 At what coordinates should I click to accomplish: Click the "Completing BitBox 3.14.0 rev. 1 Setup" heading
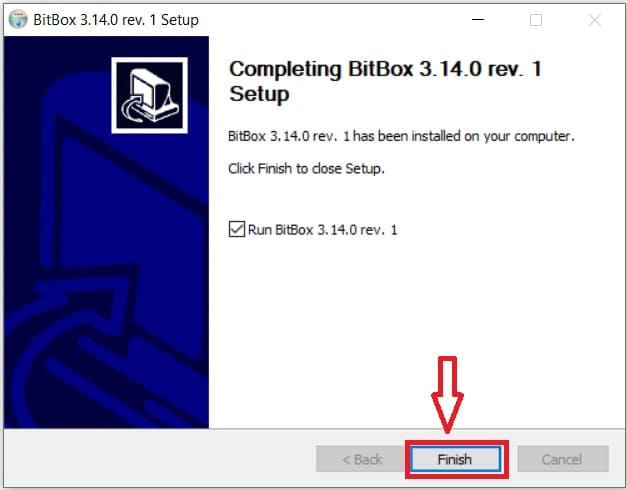click(385, 81)
